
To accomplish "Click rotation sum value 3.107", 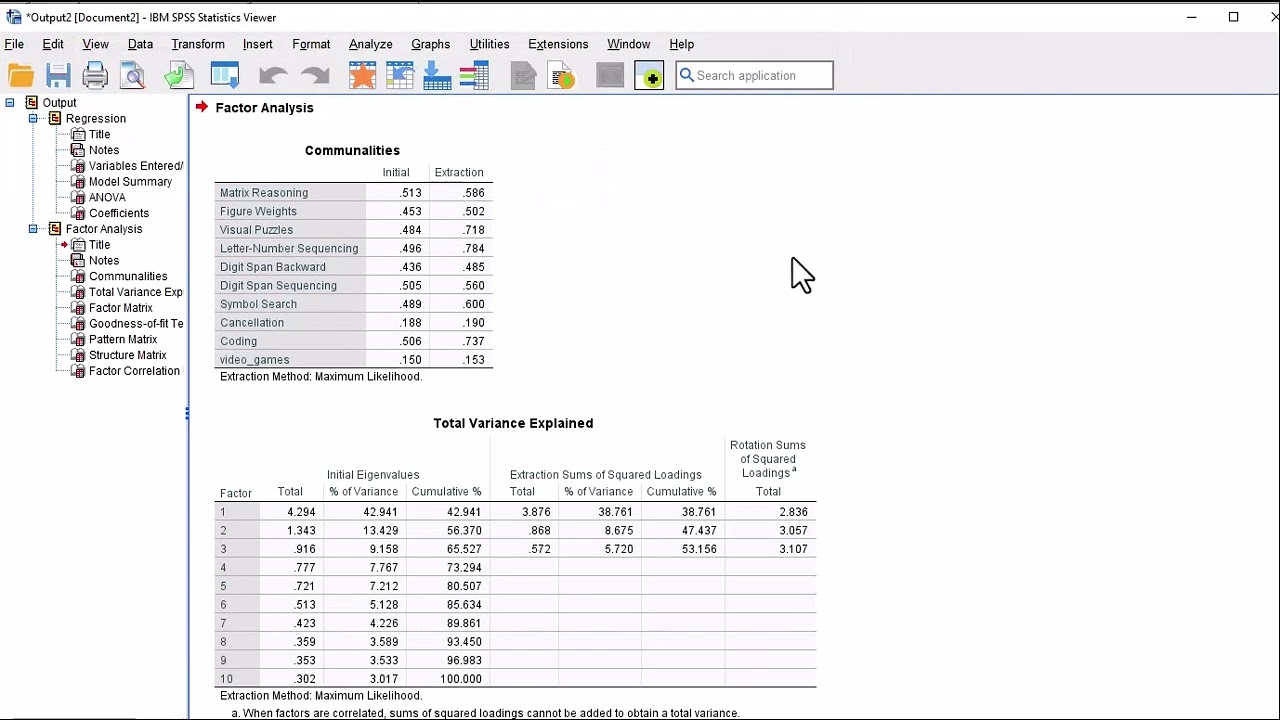I will 793,549.
